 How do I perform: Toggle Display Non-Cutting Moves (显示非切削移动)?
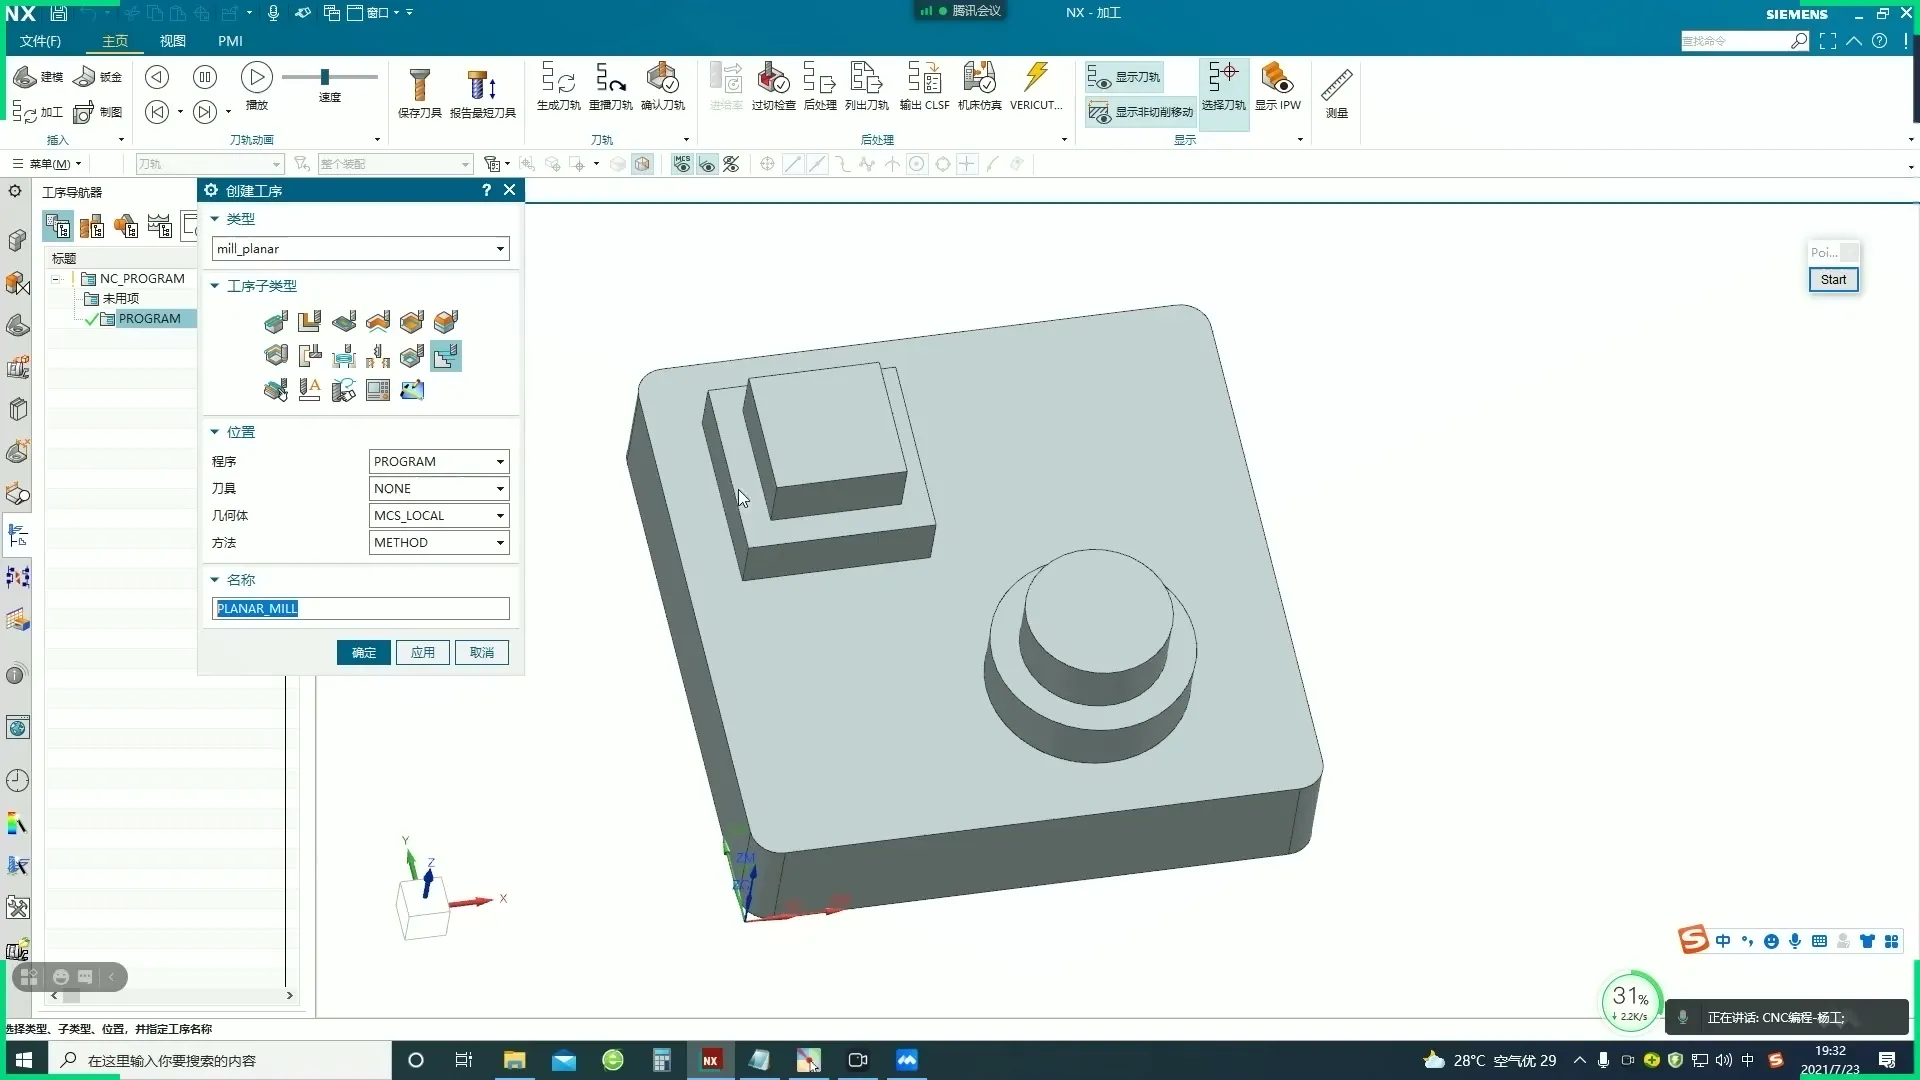[x=1141, y=112]
